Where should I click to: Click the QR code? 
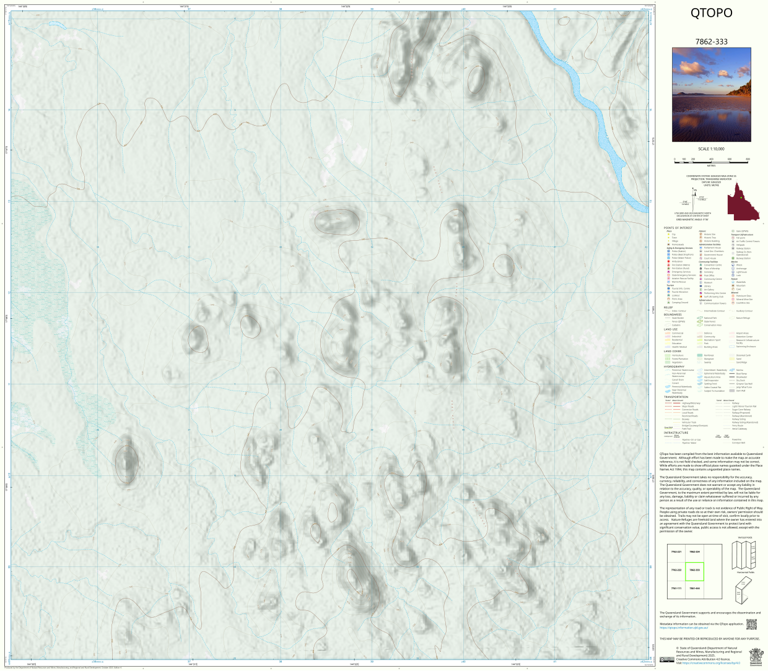(751, 624)
